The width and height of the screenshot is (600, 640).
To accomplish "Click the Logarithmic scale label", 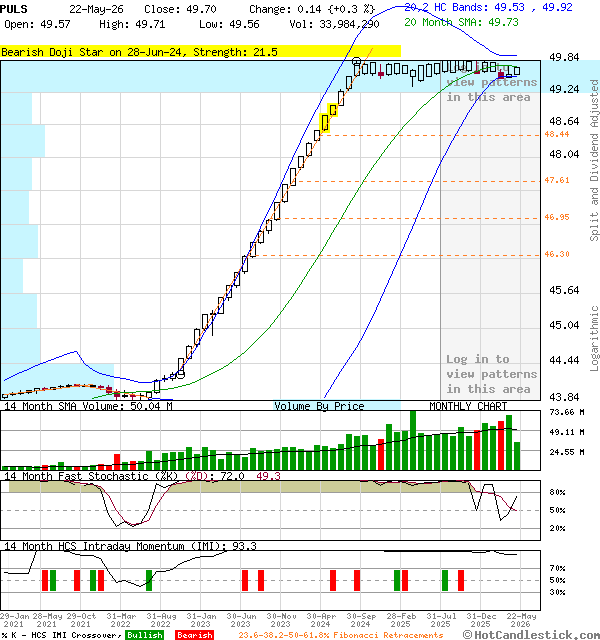I will click(x=594, y=338).
